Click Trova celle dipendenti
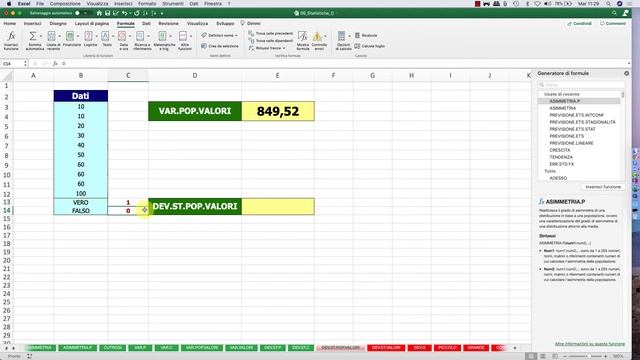Viewport: 640px width, 360px height. coord(271,41)
